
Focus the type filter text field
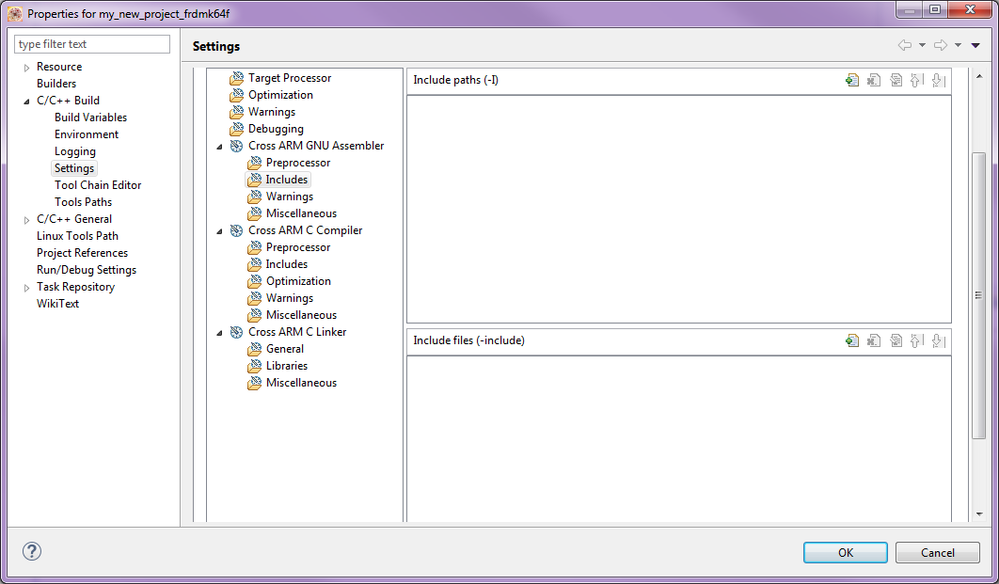(x=92, y=44)
